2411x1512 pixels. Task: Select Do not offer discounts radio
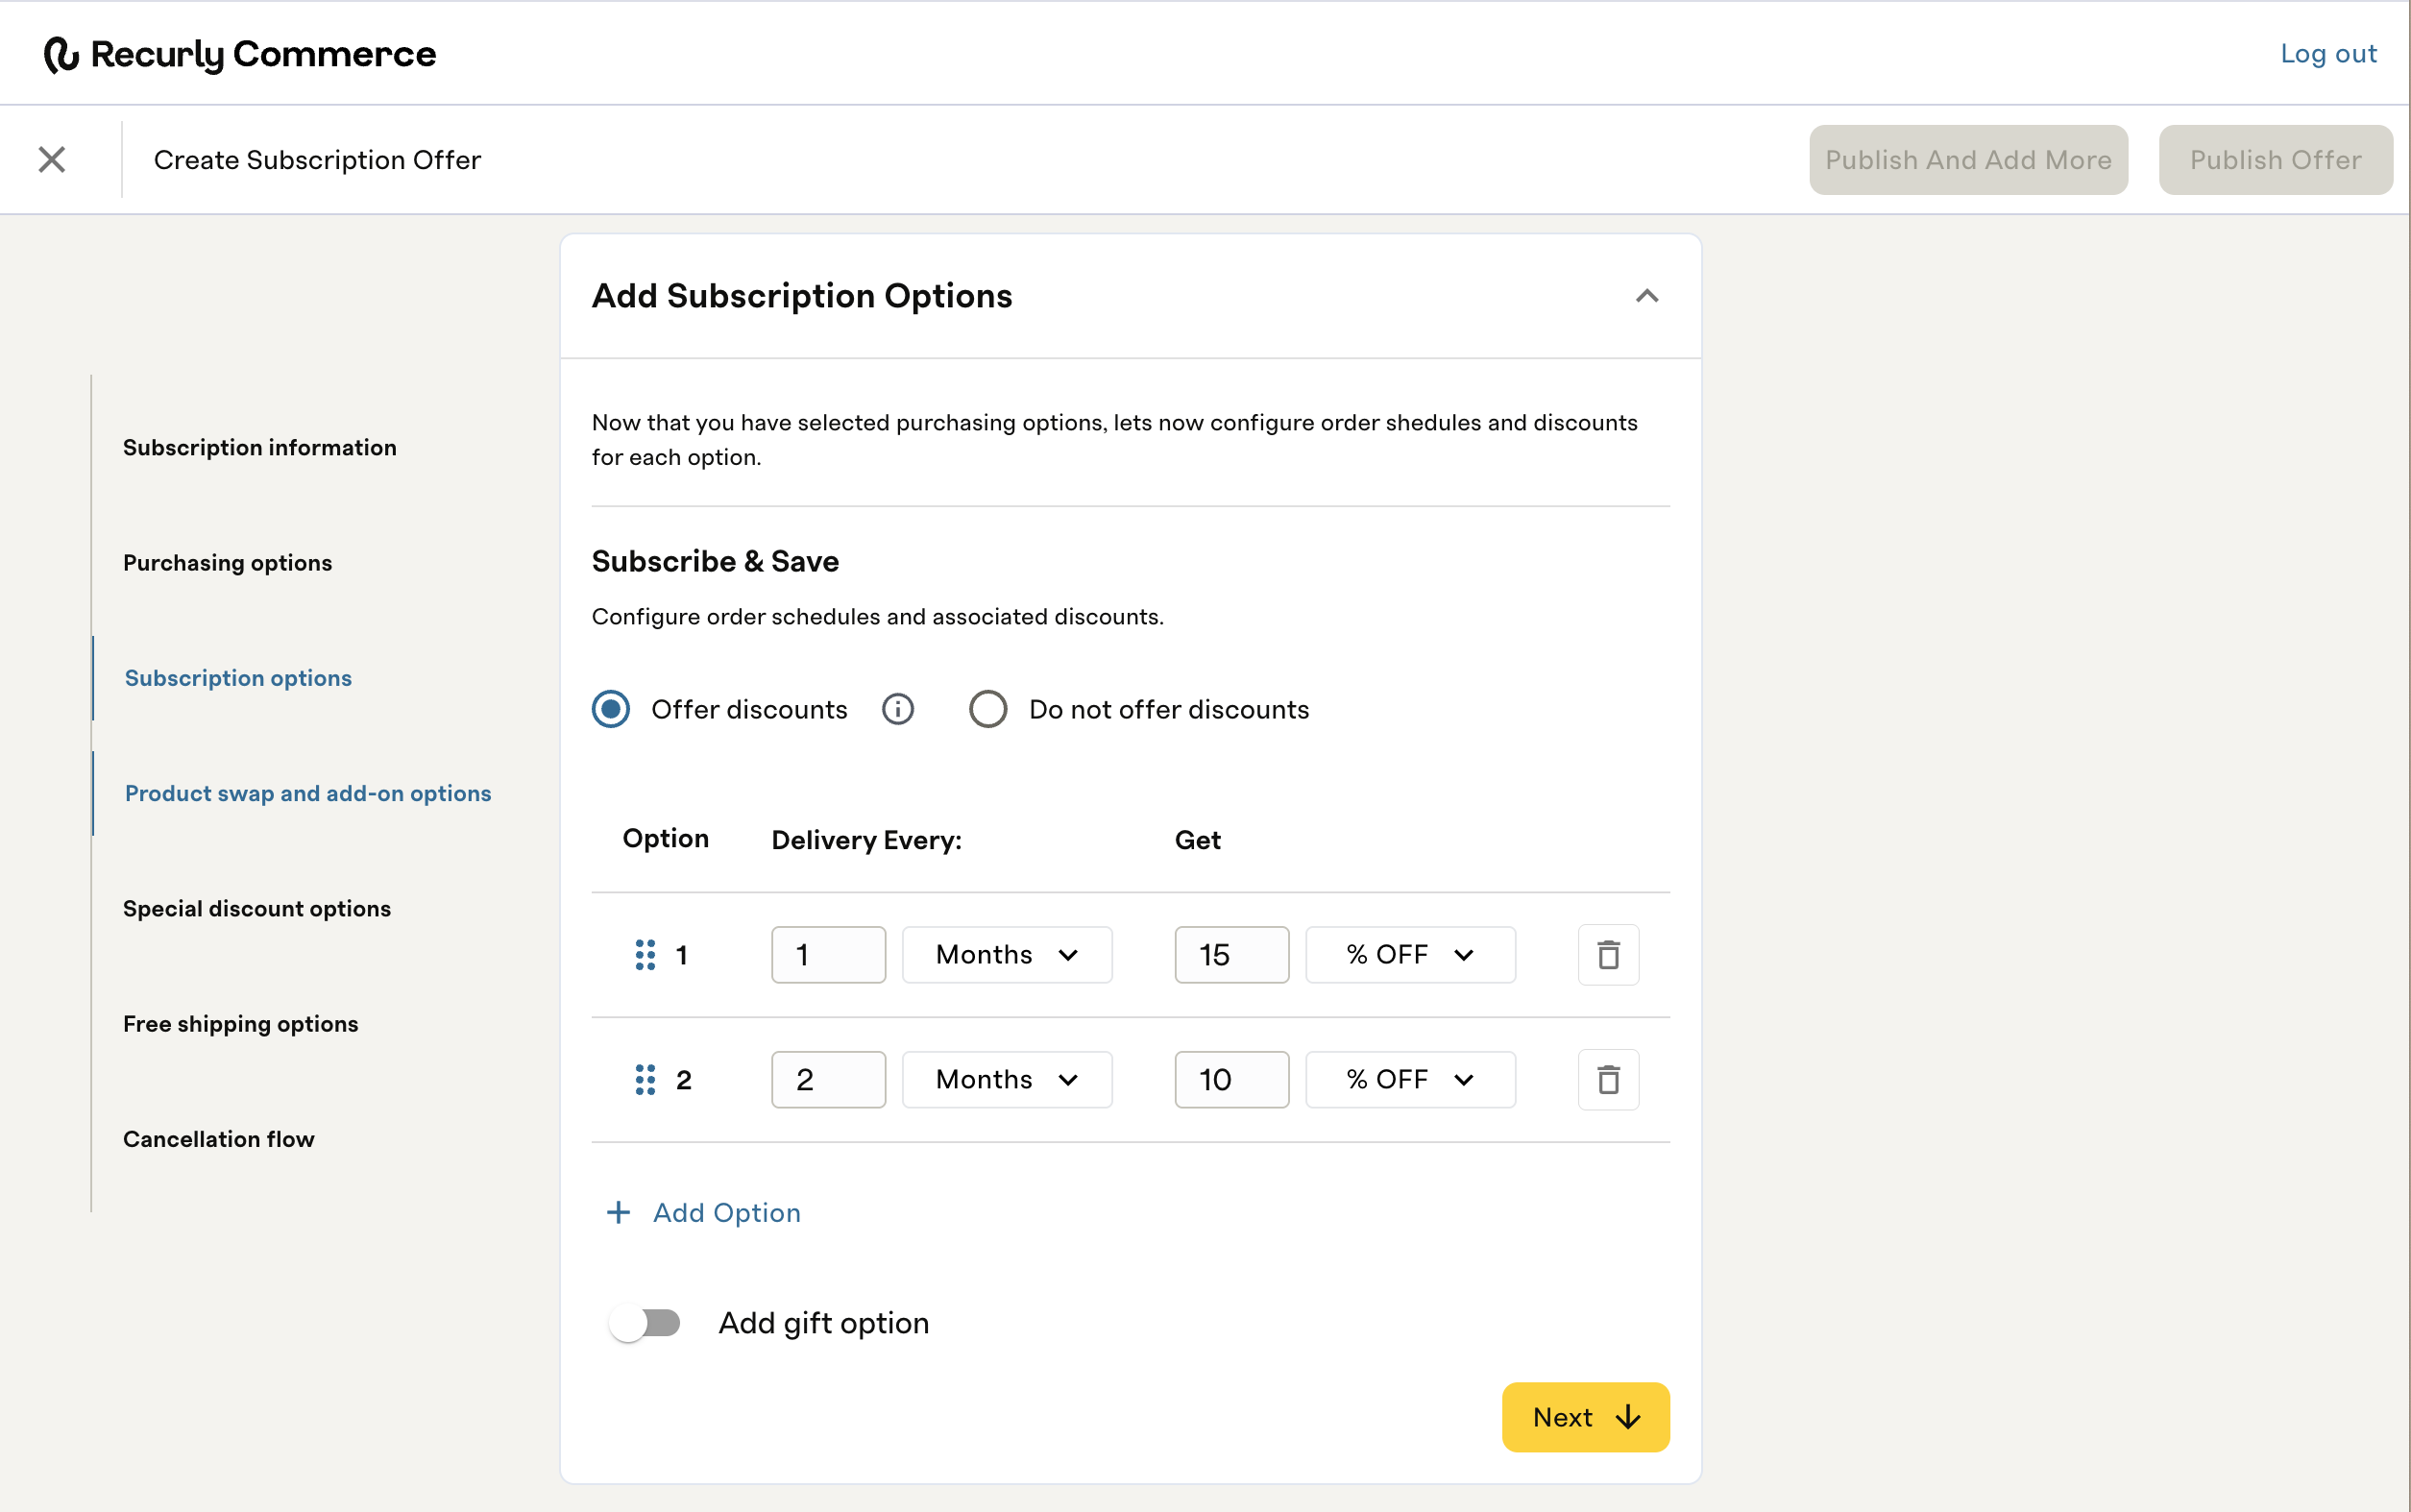tap(987, 709)
